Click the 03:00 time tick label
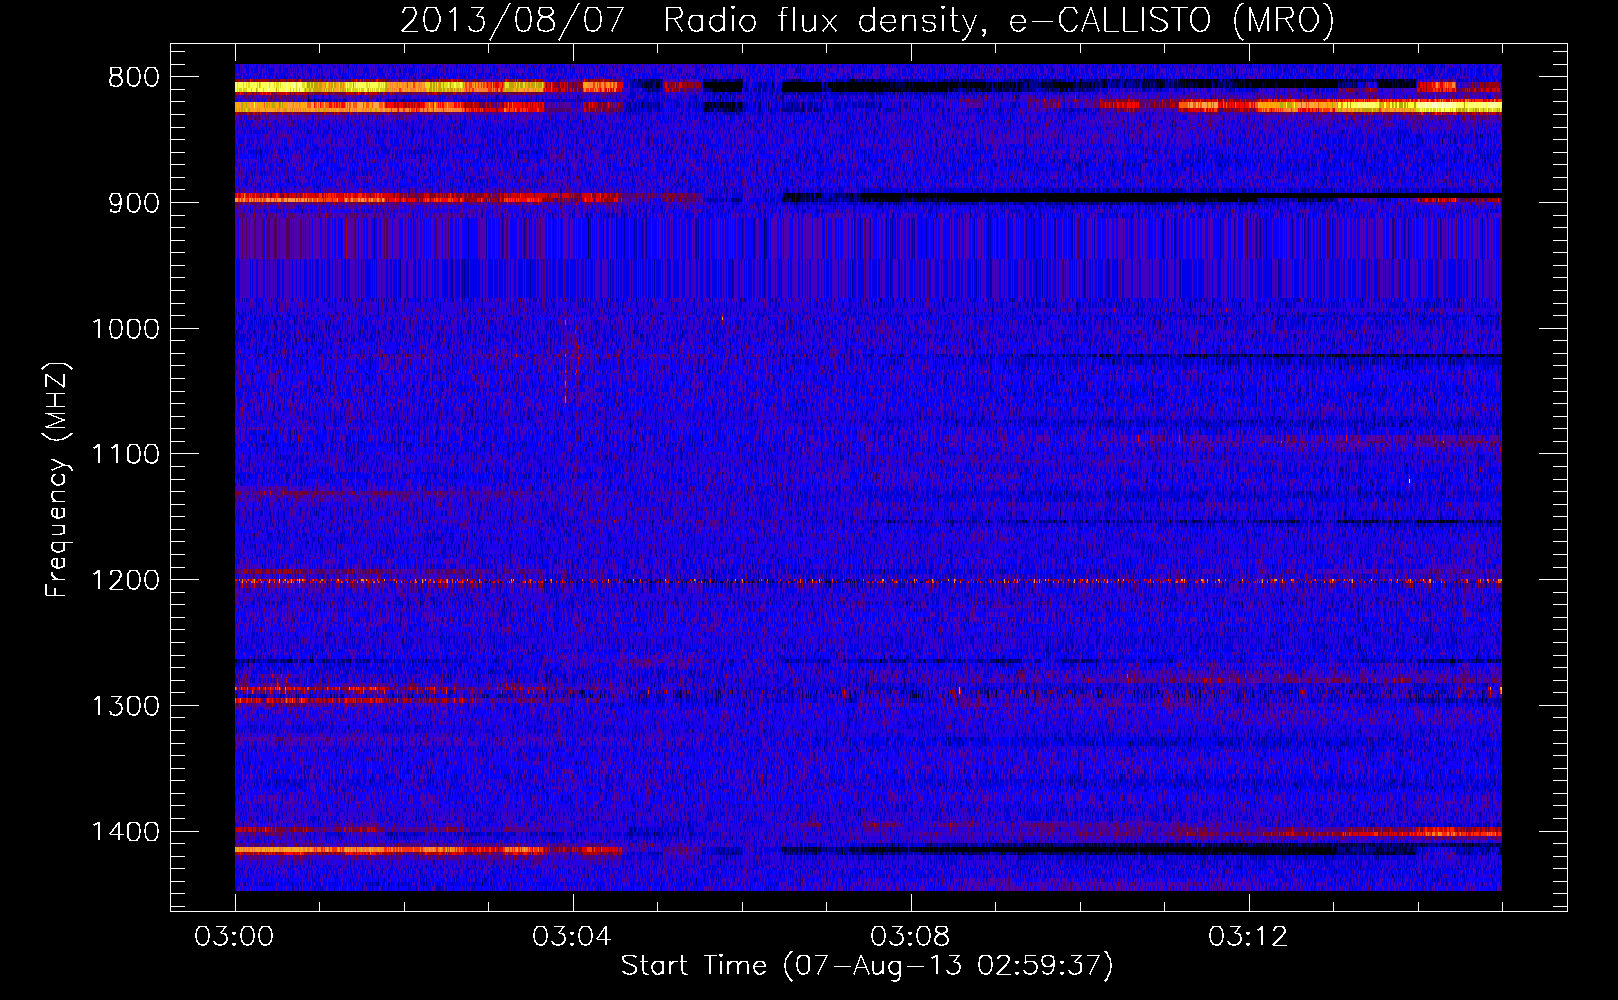This screenshot has width=1618, height=1000. (x=234, y=937)
